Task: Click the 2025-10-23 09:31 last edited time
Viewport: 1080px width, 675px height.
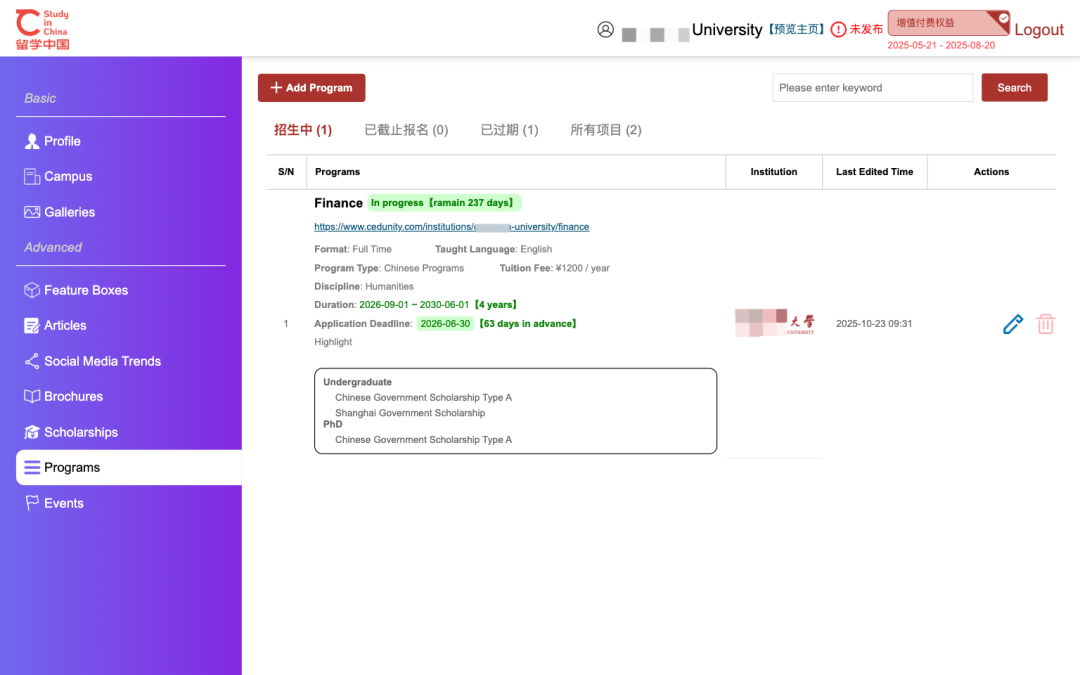Action: click(x=874, y=324)
